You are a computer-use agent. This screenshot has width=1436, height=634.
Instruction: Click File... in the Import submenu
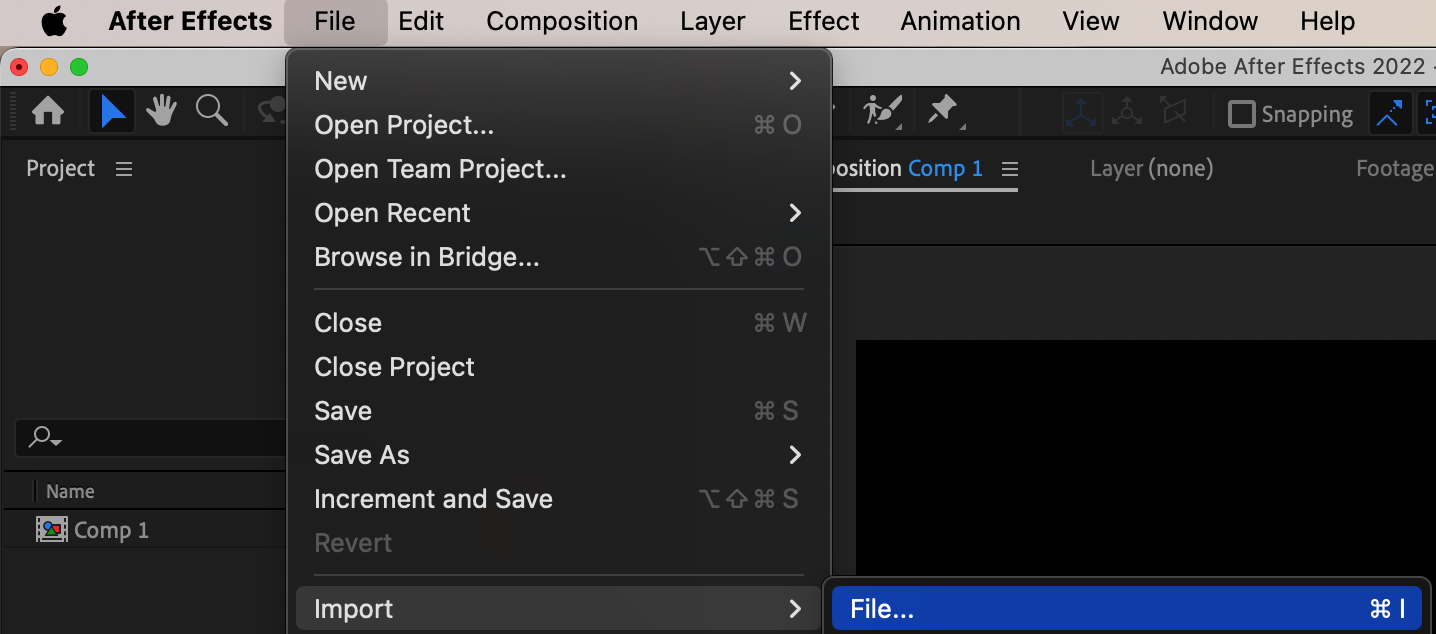1126,609
